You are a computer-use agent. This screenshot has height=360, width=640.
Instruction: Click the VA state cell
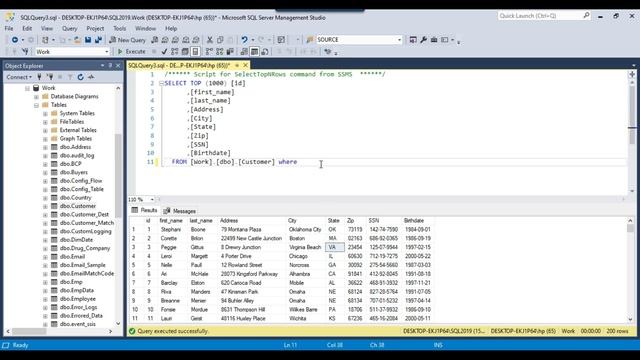point(335,247)
